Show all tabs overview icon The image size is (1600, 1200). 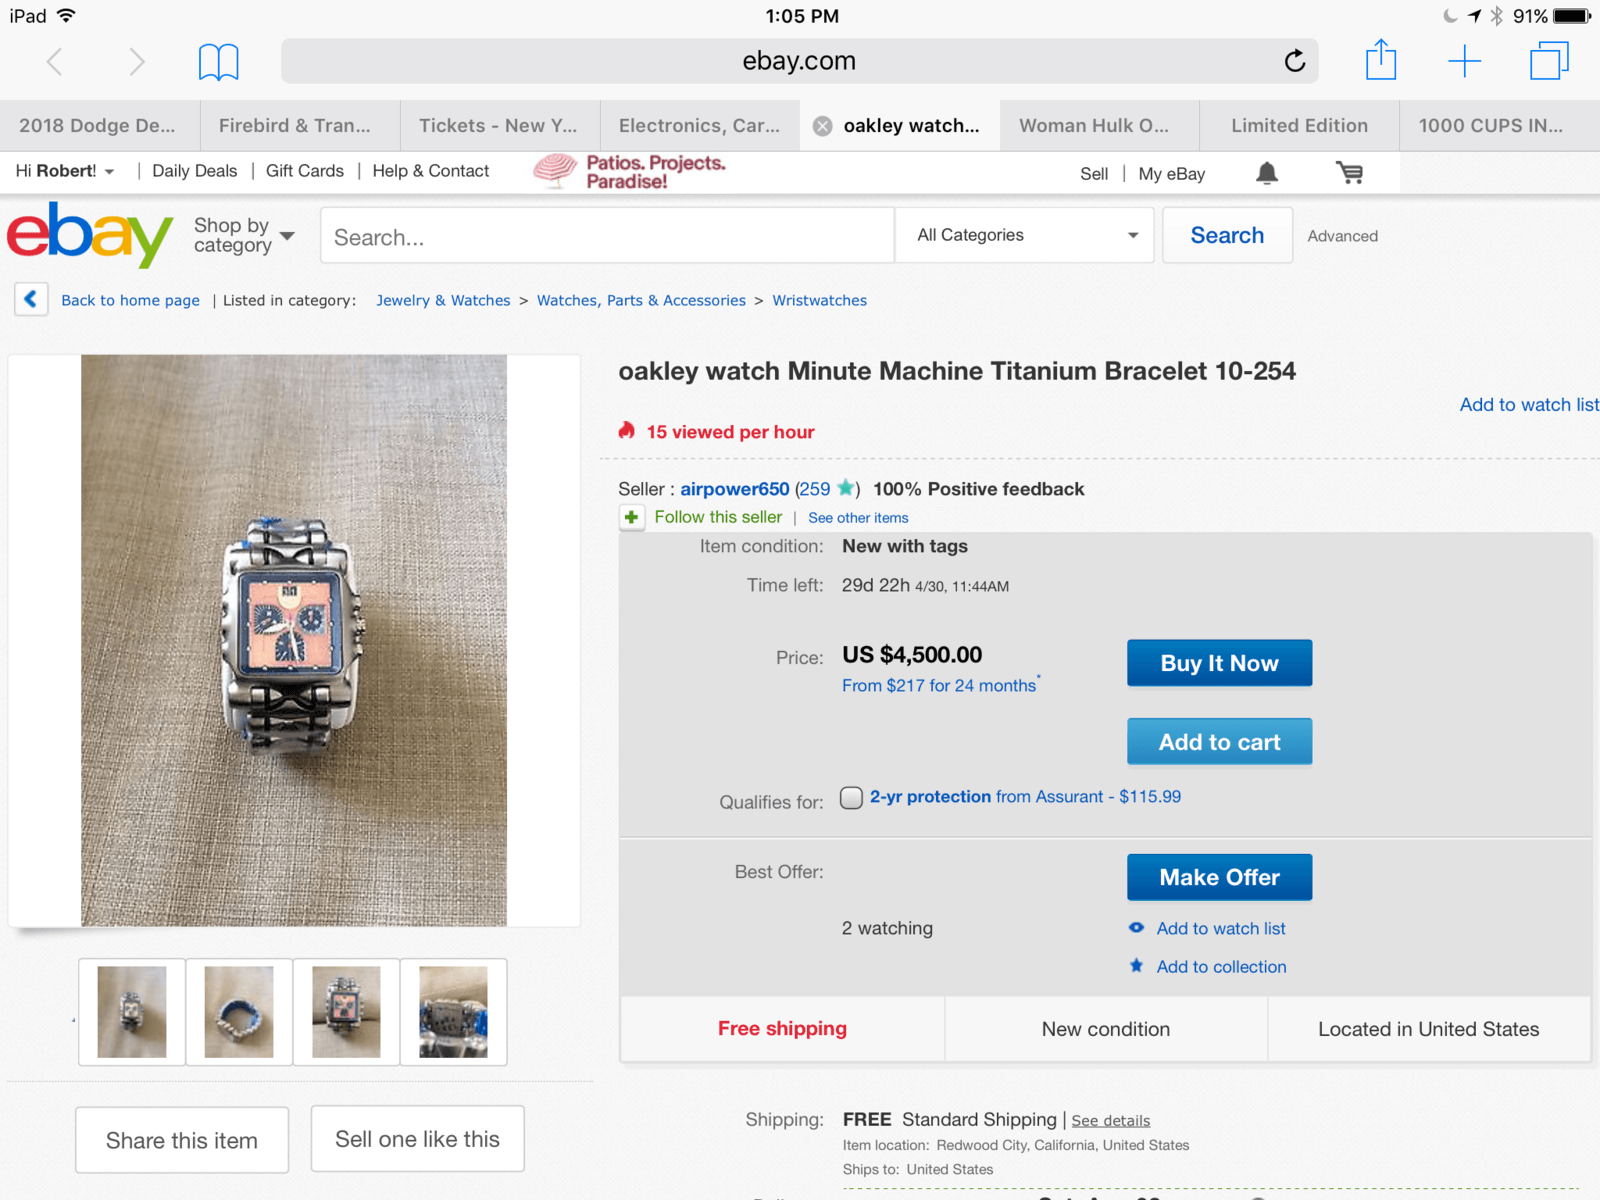[x=1549, y=60]
